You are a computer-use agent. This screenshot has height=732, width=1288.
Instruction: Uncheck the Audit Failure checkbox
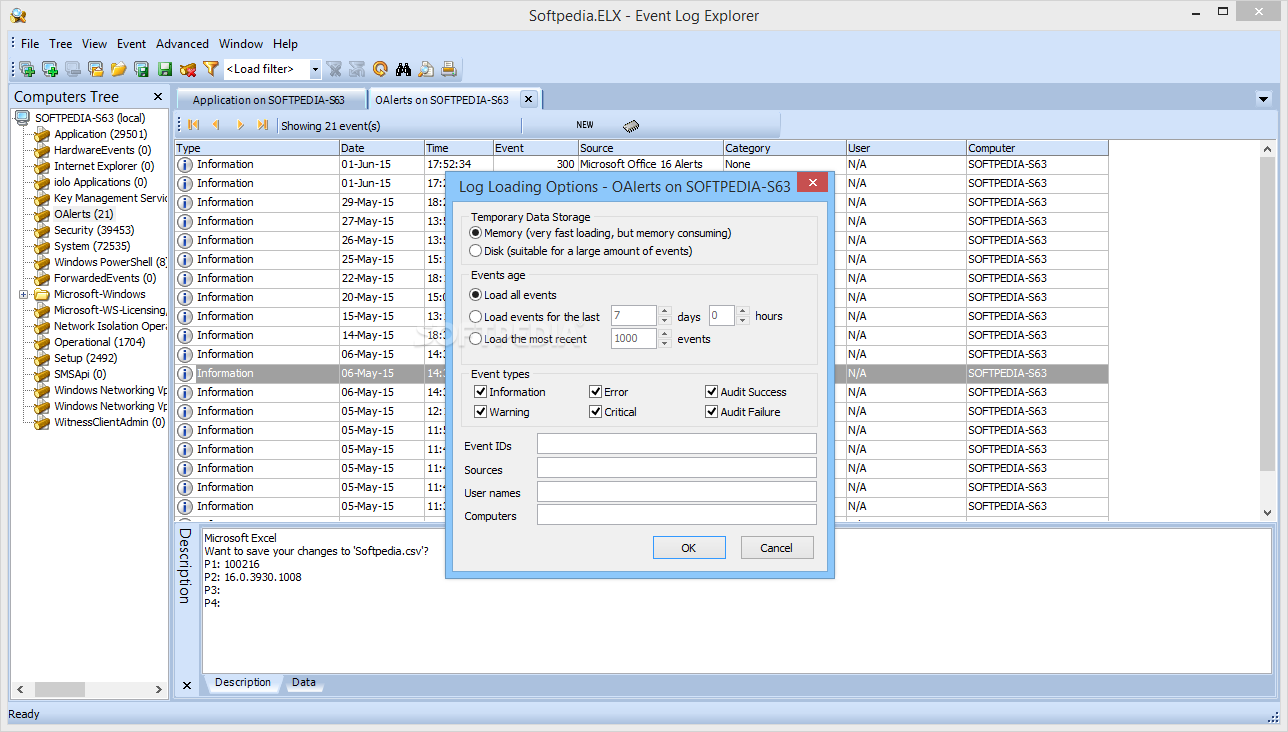point(712,412)
